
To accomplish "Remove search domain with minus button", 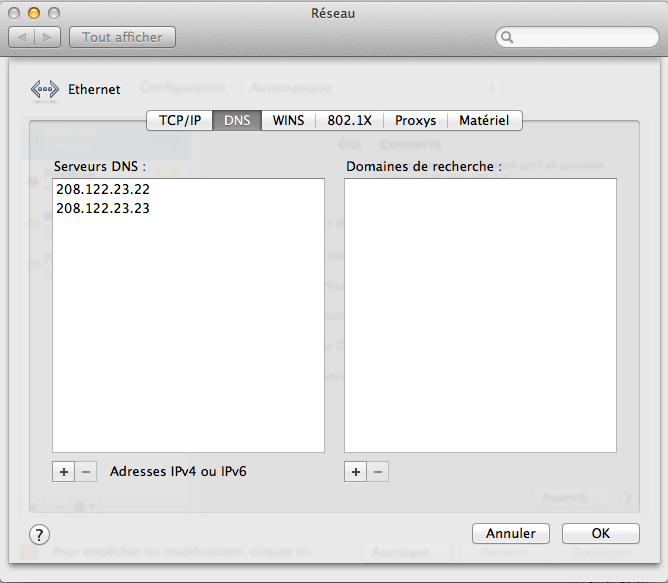I will pyautogui.click(x=377, y=472).
